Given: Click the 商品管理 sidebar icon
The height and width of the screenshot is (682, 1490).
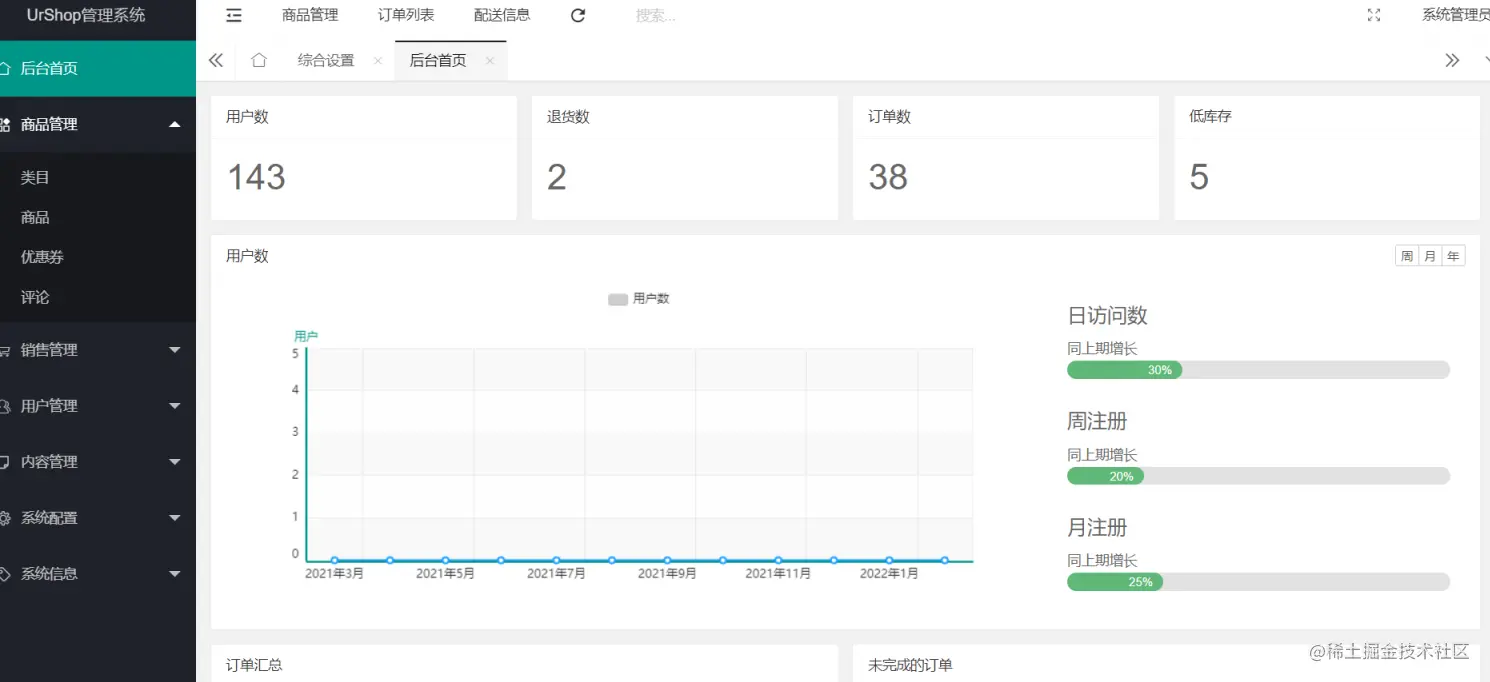Looking at the screenshot, I should 5,124.
